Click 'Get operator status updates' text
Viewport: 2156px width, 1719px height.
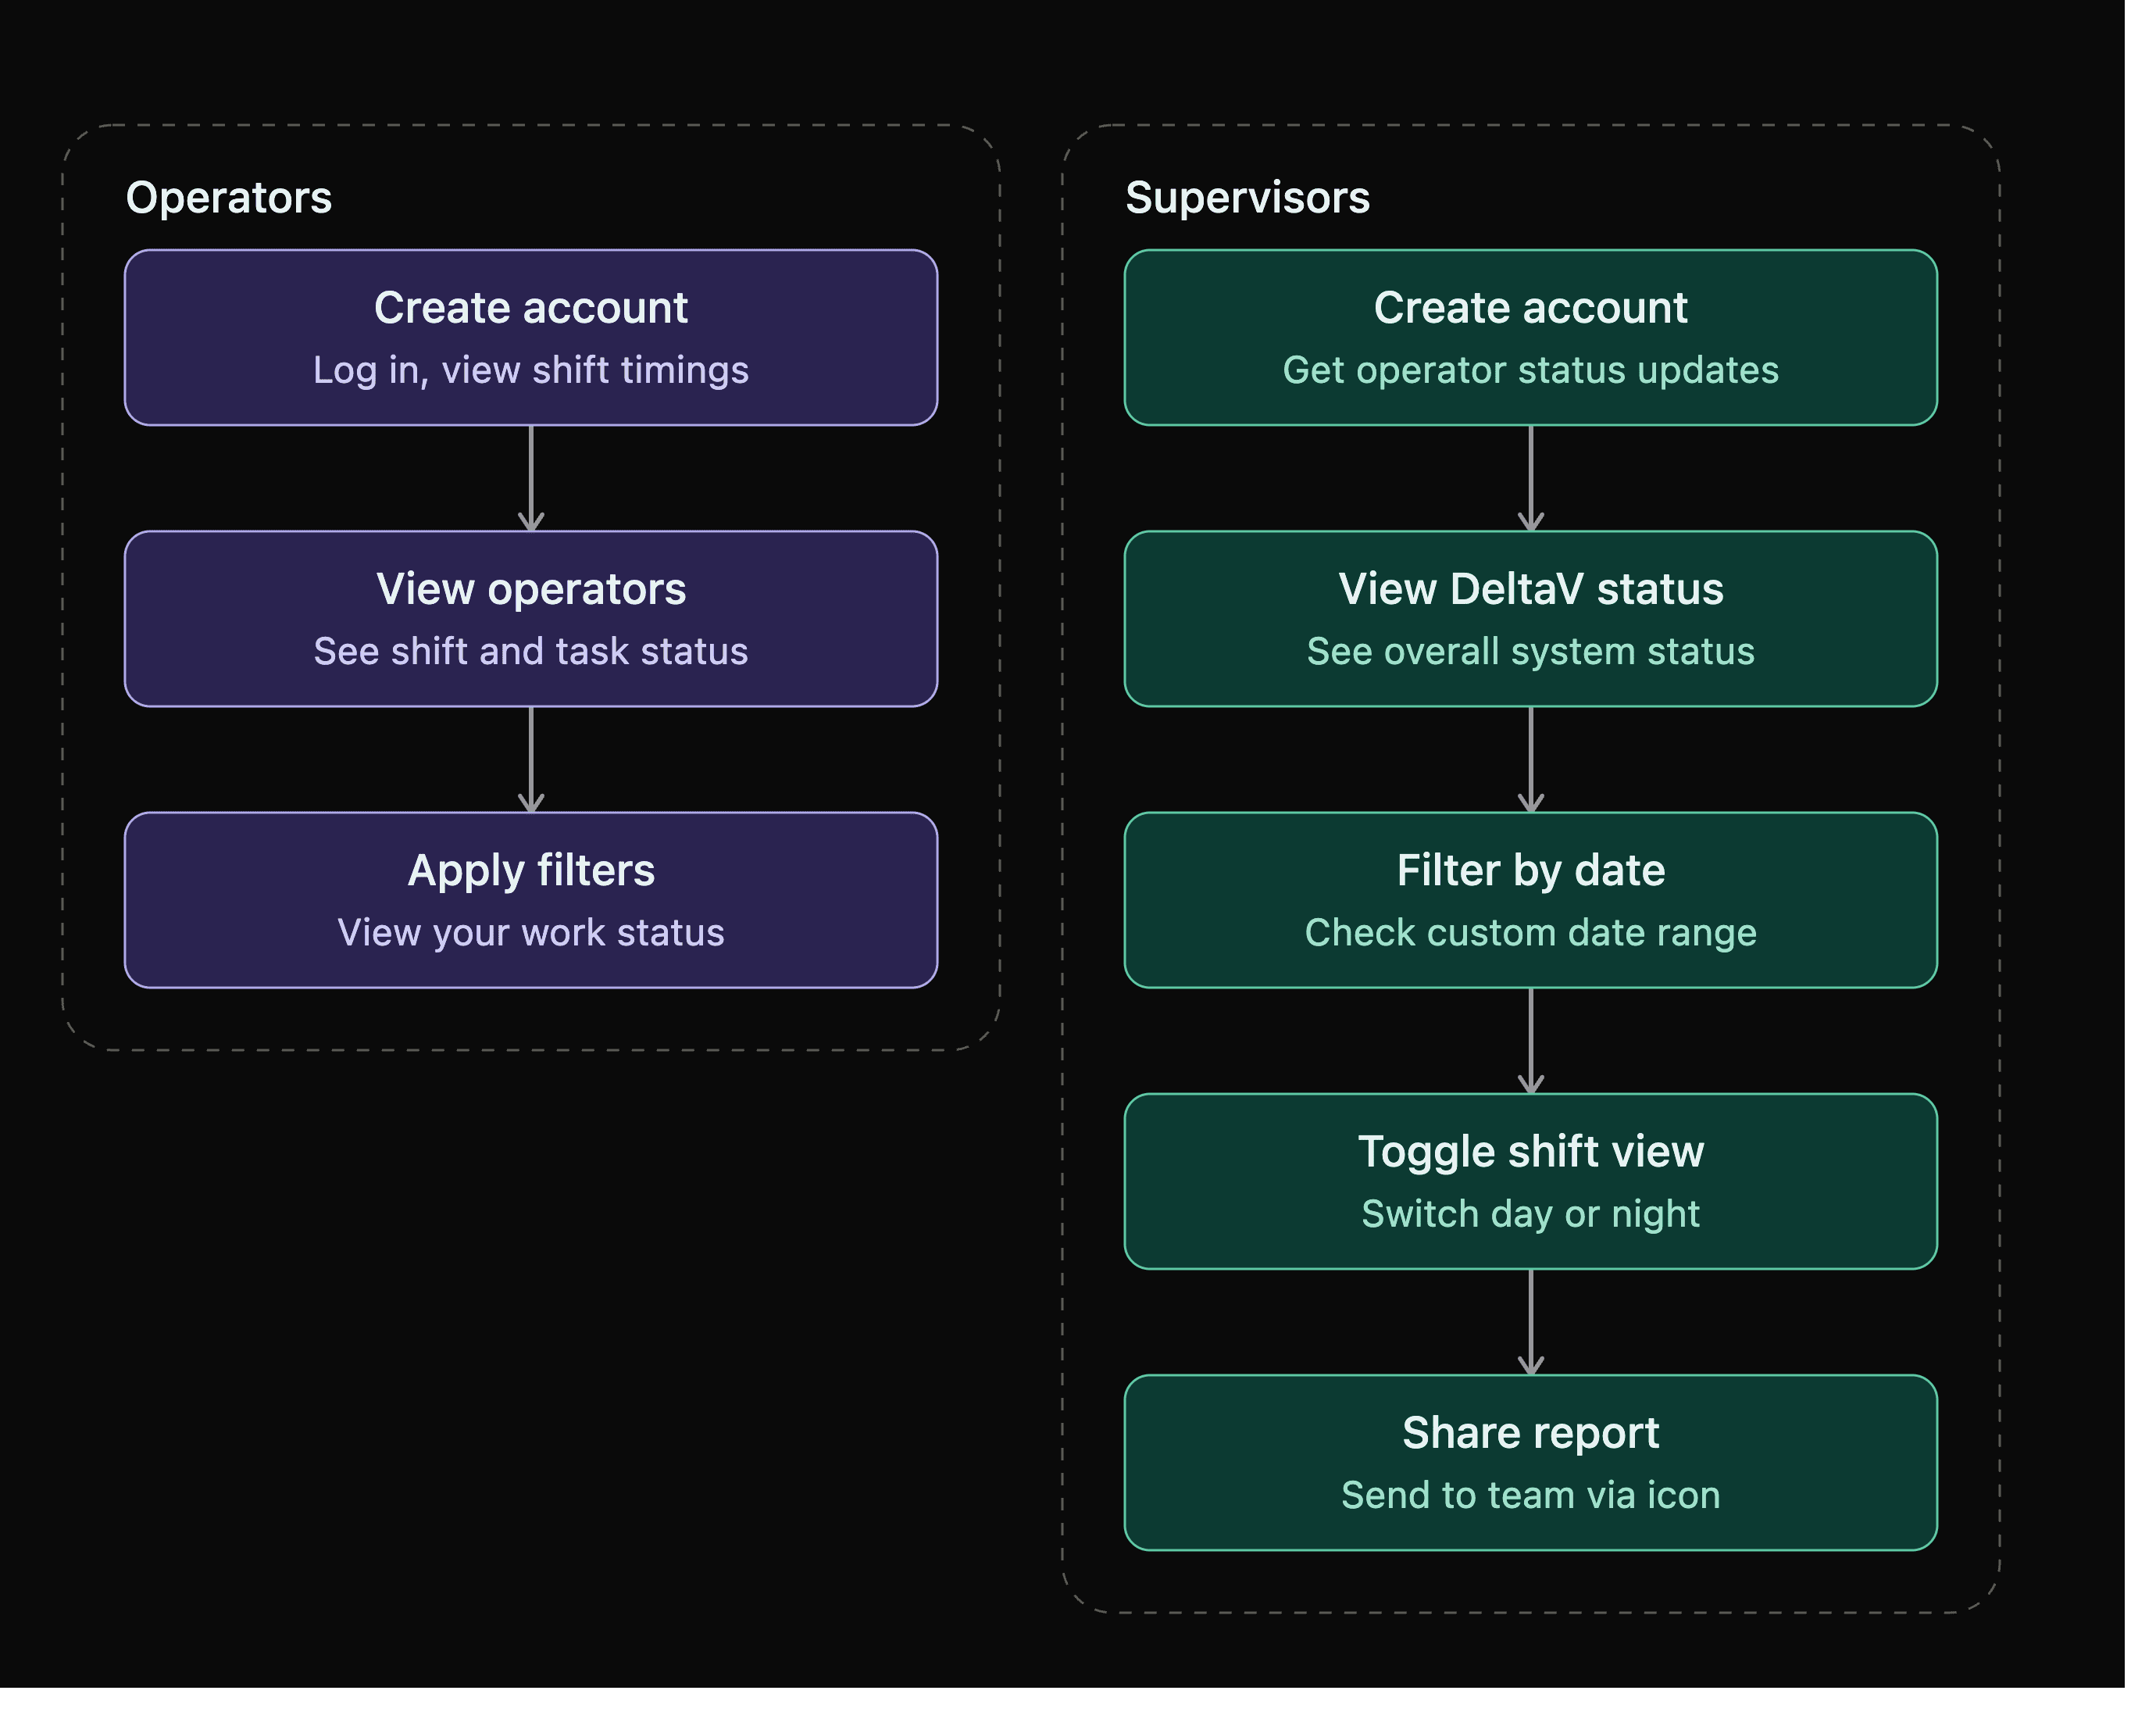click(1530, 370)
